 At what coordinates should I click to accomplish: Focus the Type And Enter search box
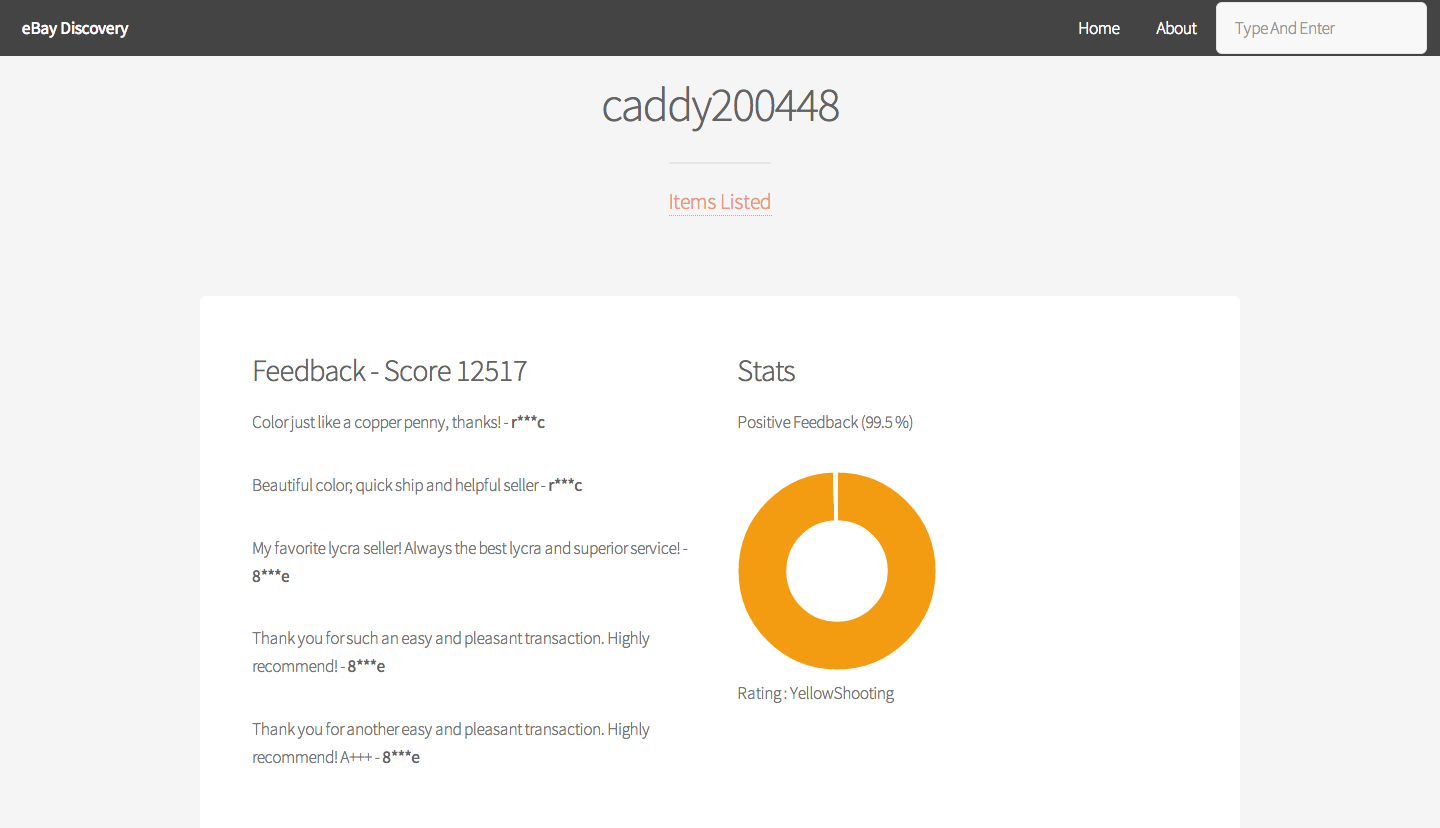point(1321,28)
